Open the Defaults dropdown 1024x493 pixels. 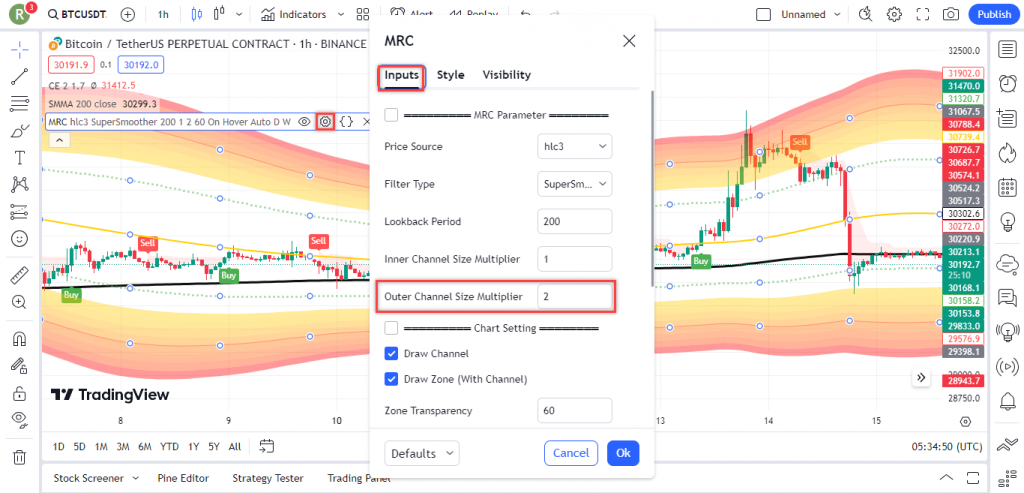tap(422, 453)
